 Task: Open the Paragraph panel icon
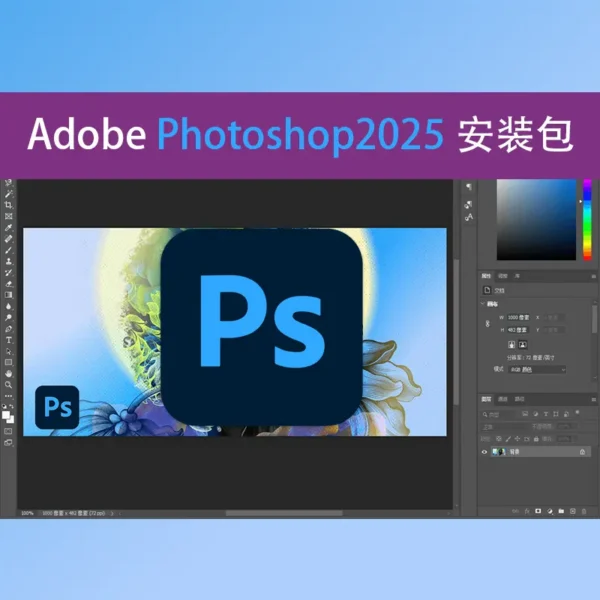coord(469,187)
